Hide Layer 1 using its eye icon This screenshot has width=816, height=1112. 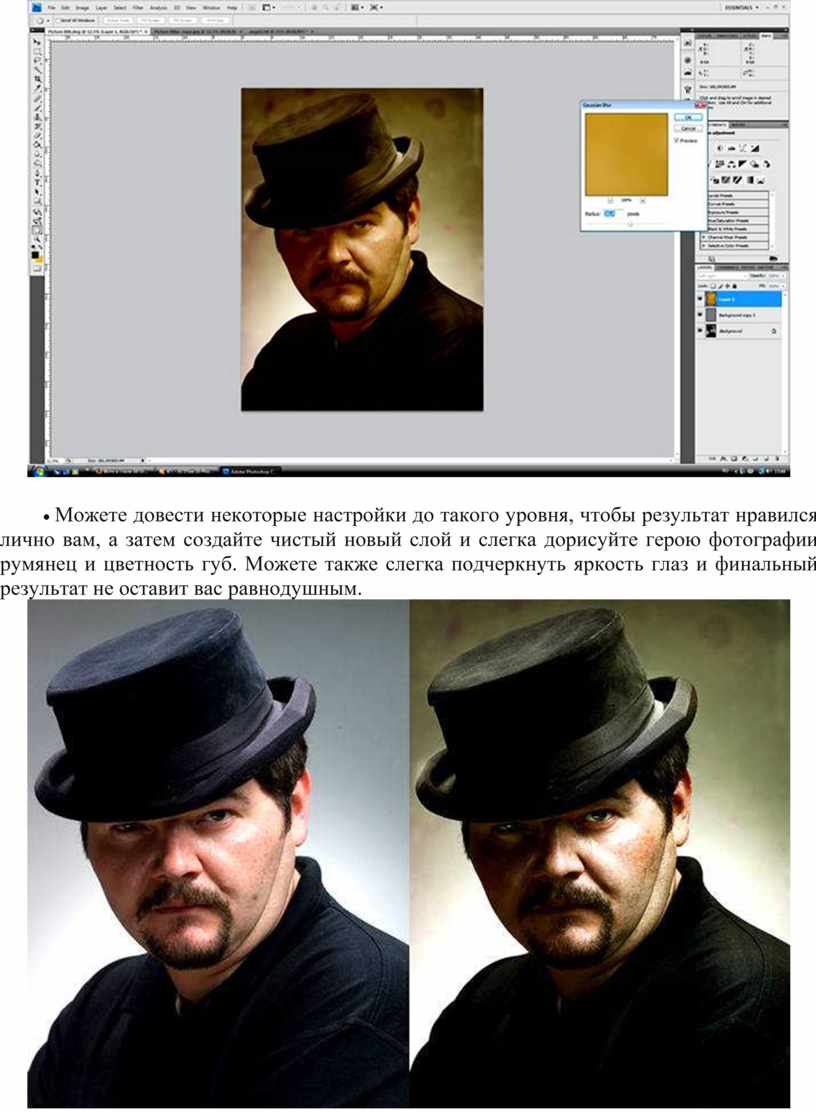pos(700,300)
